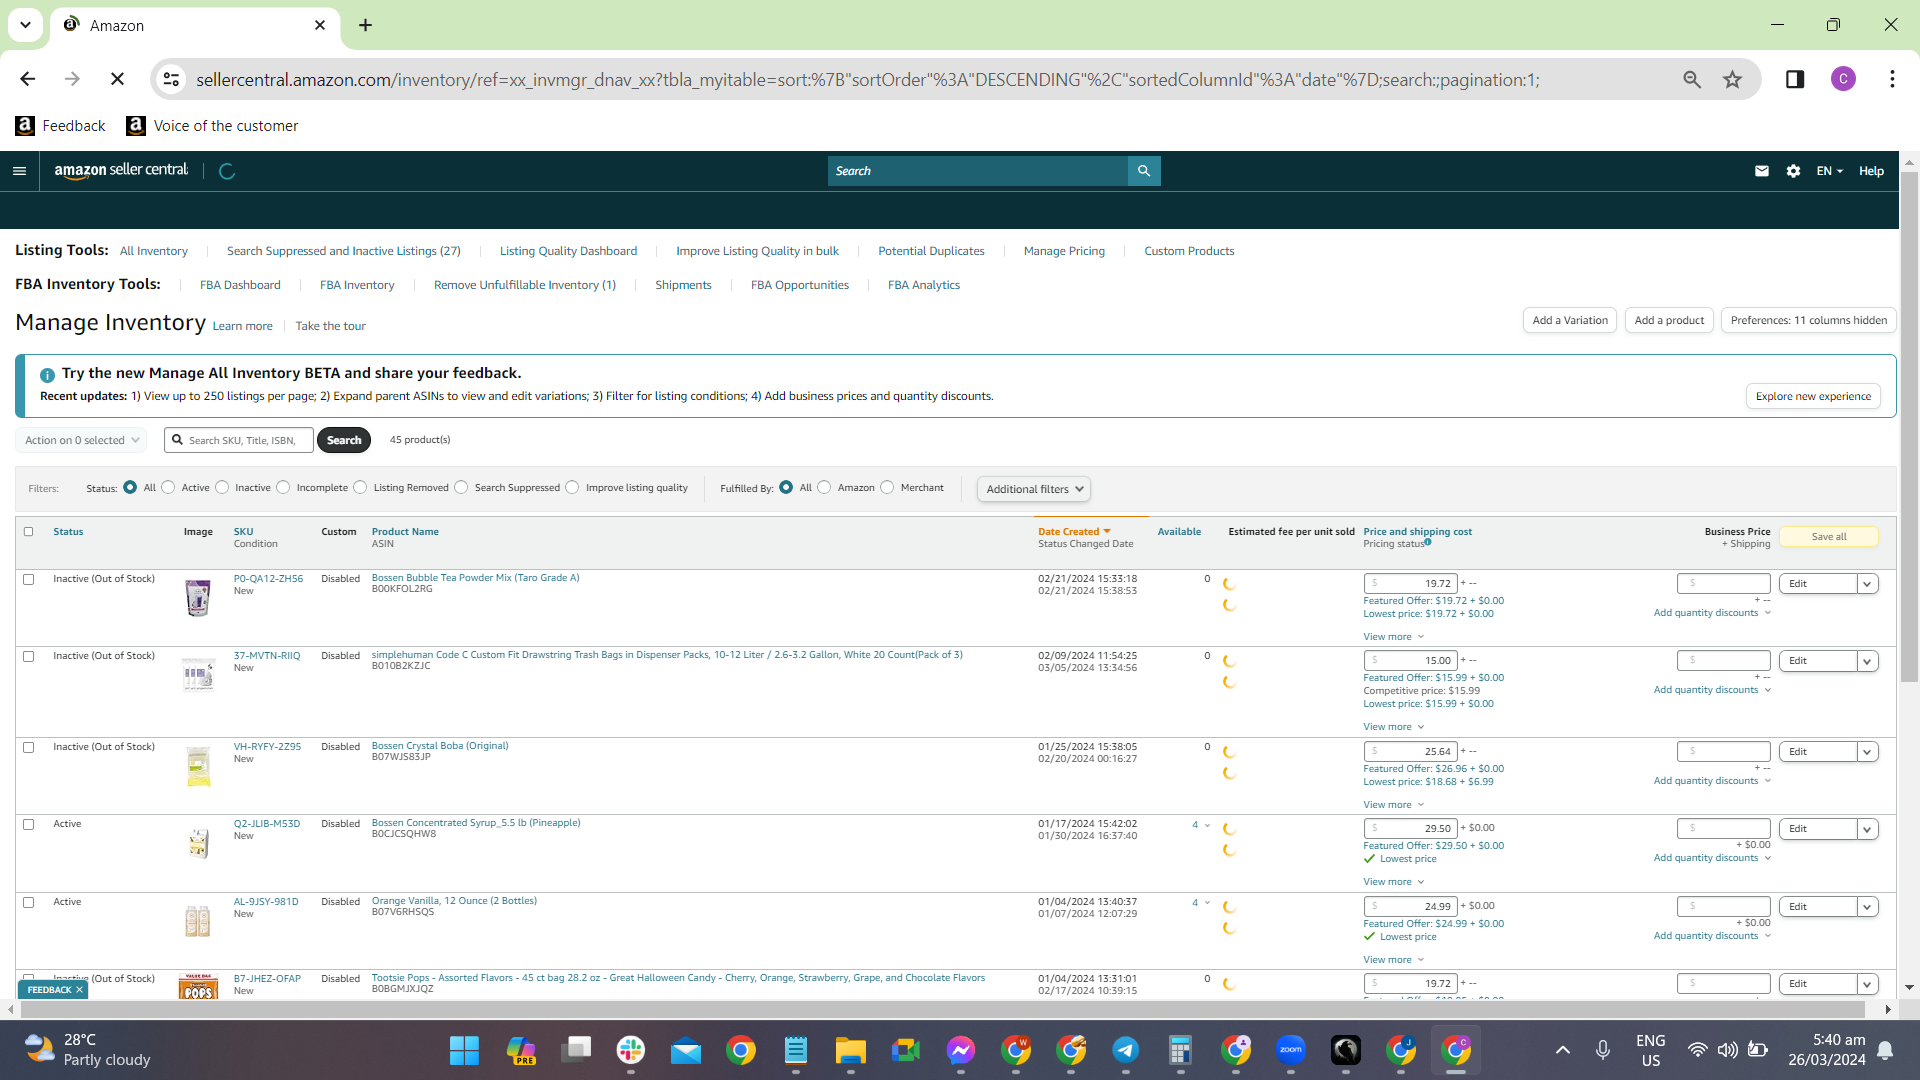Open Chrome's three-dot menu
Screen dimensions: 1920x1080
tap(1892, 79)
